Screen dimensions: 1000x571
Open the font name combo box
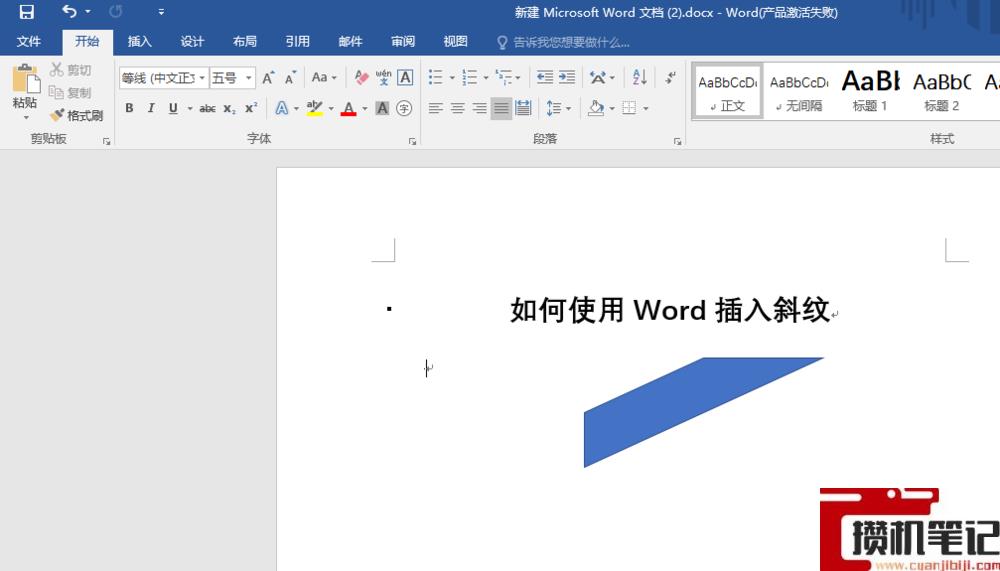click(x=164, y=78)
